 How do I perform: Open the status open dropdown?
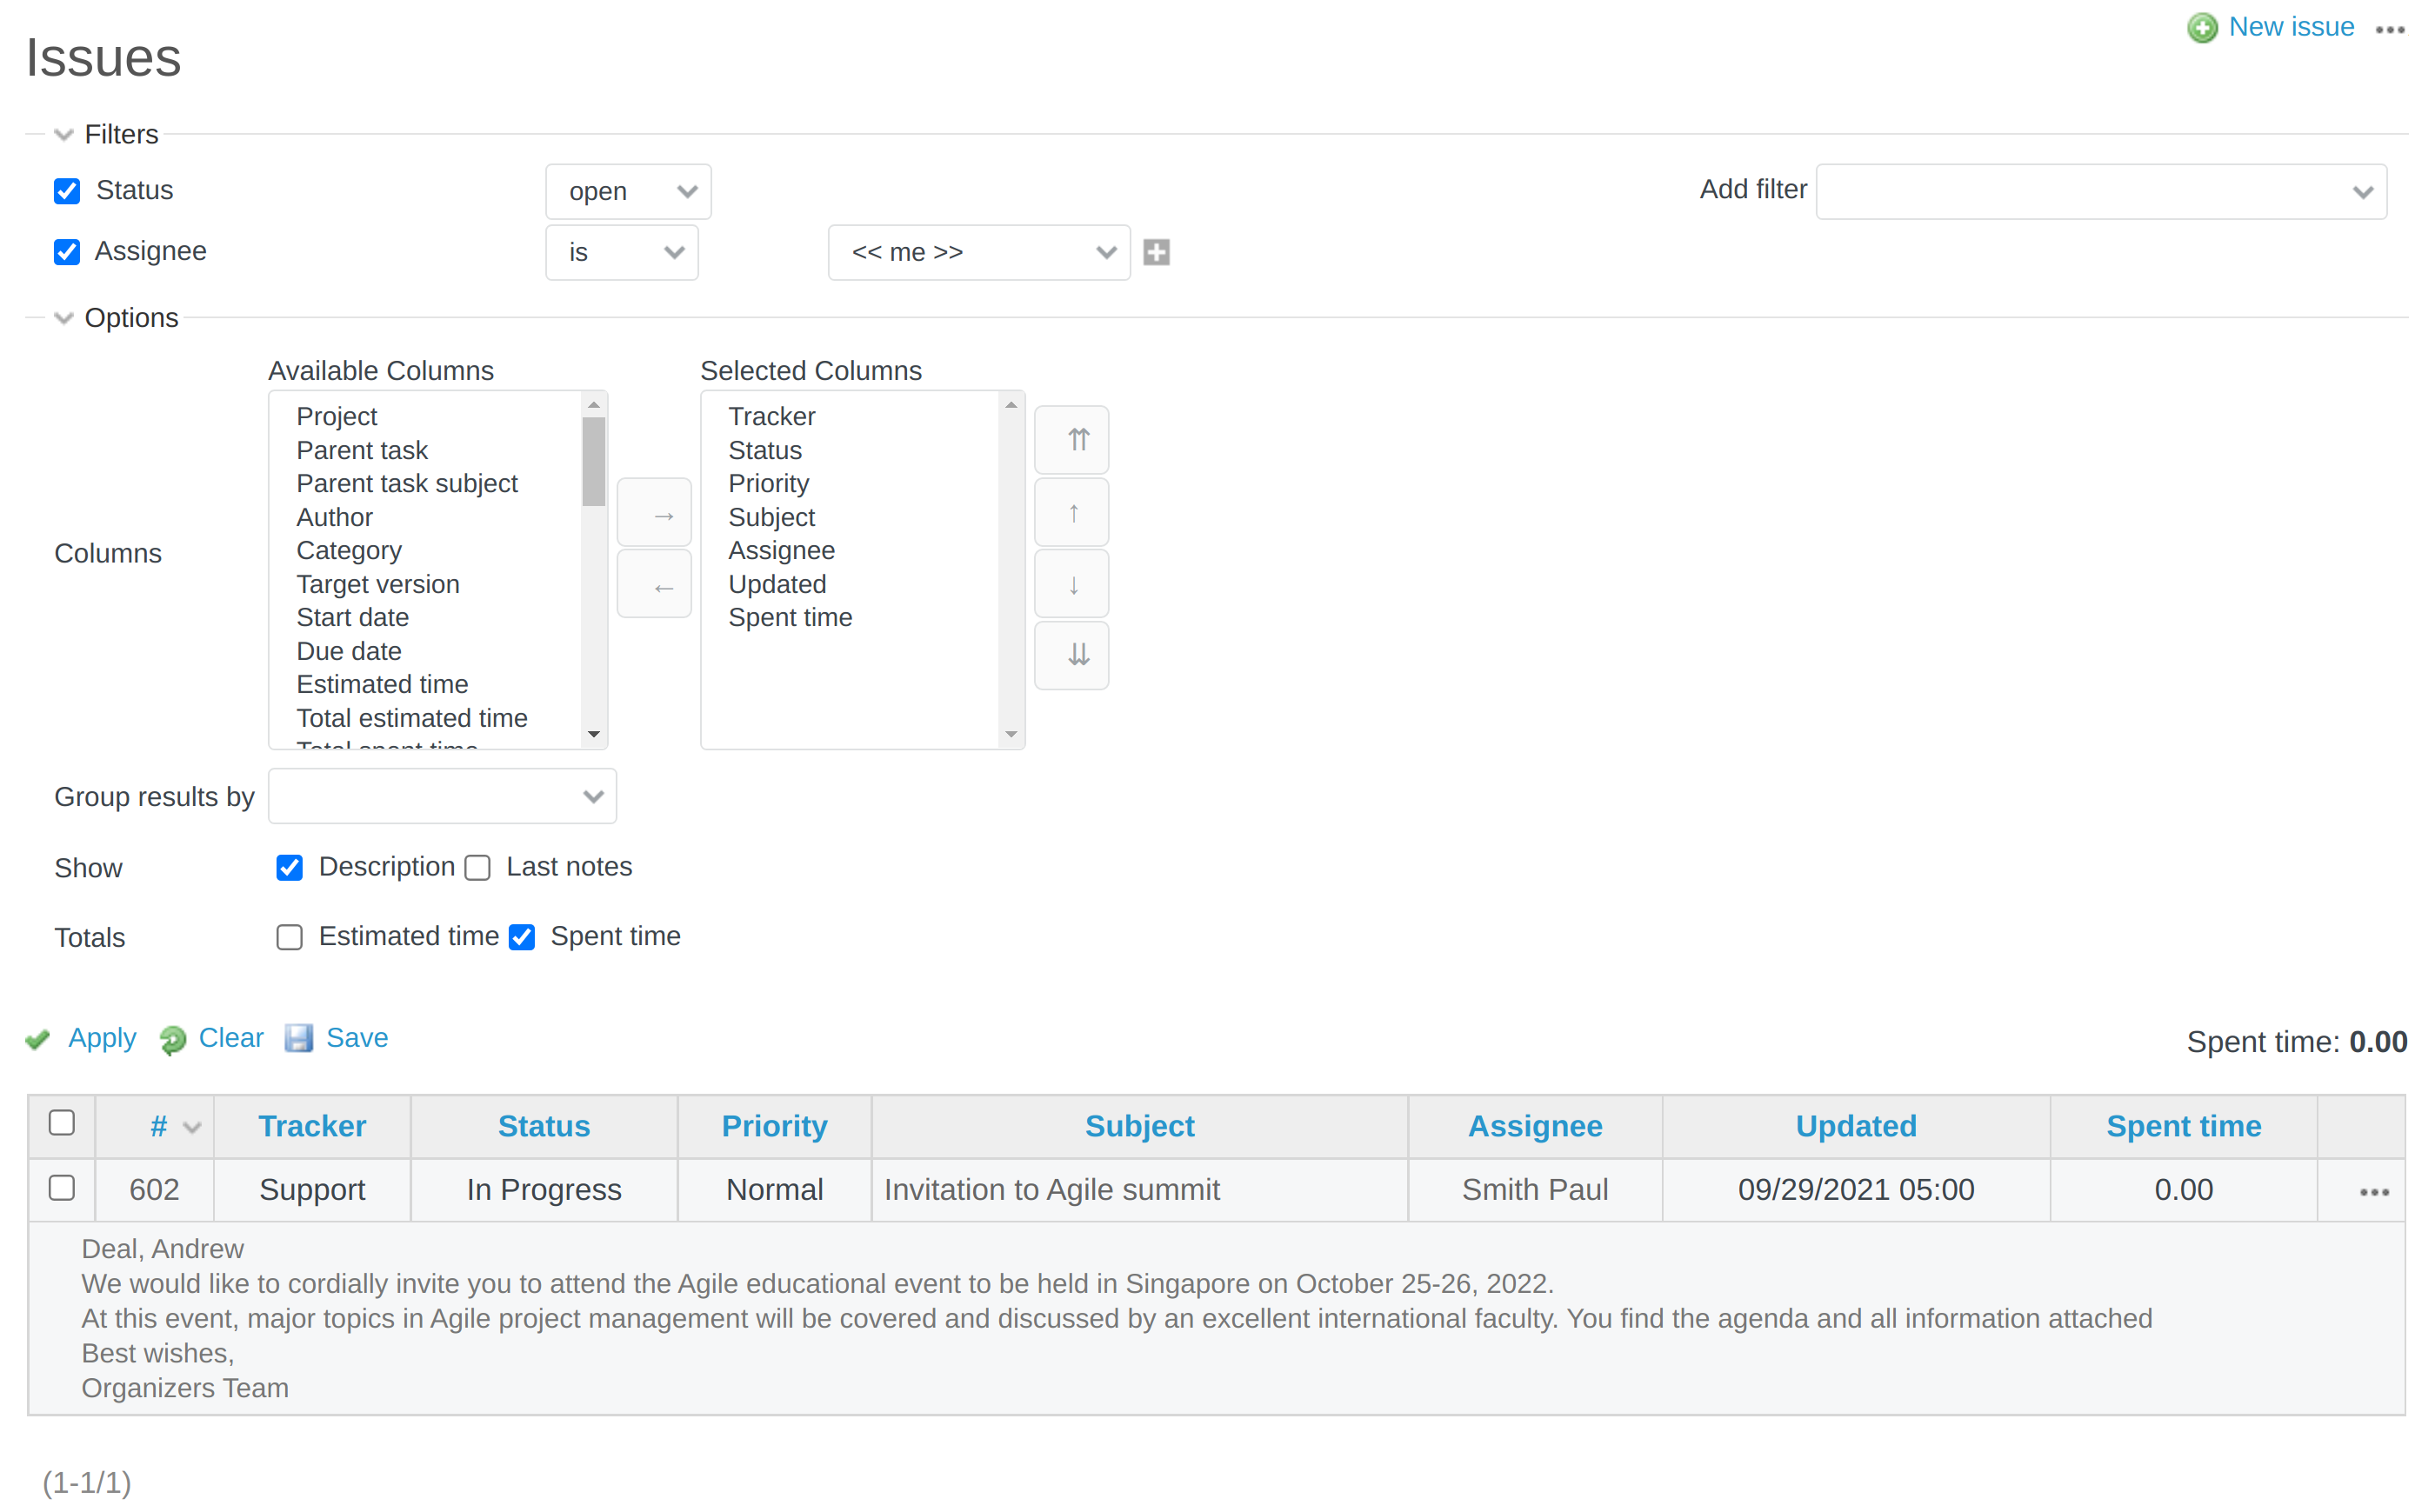(628, 190)
